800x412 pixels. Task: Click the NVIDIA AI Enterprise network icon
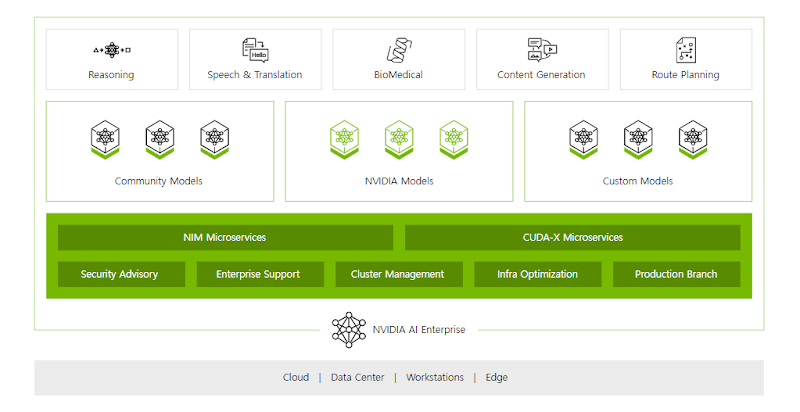349,330
